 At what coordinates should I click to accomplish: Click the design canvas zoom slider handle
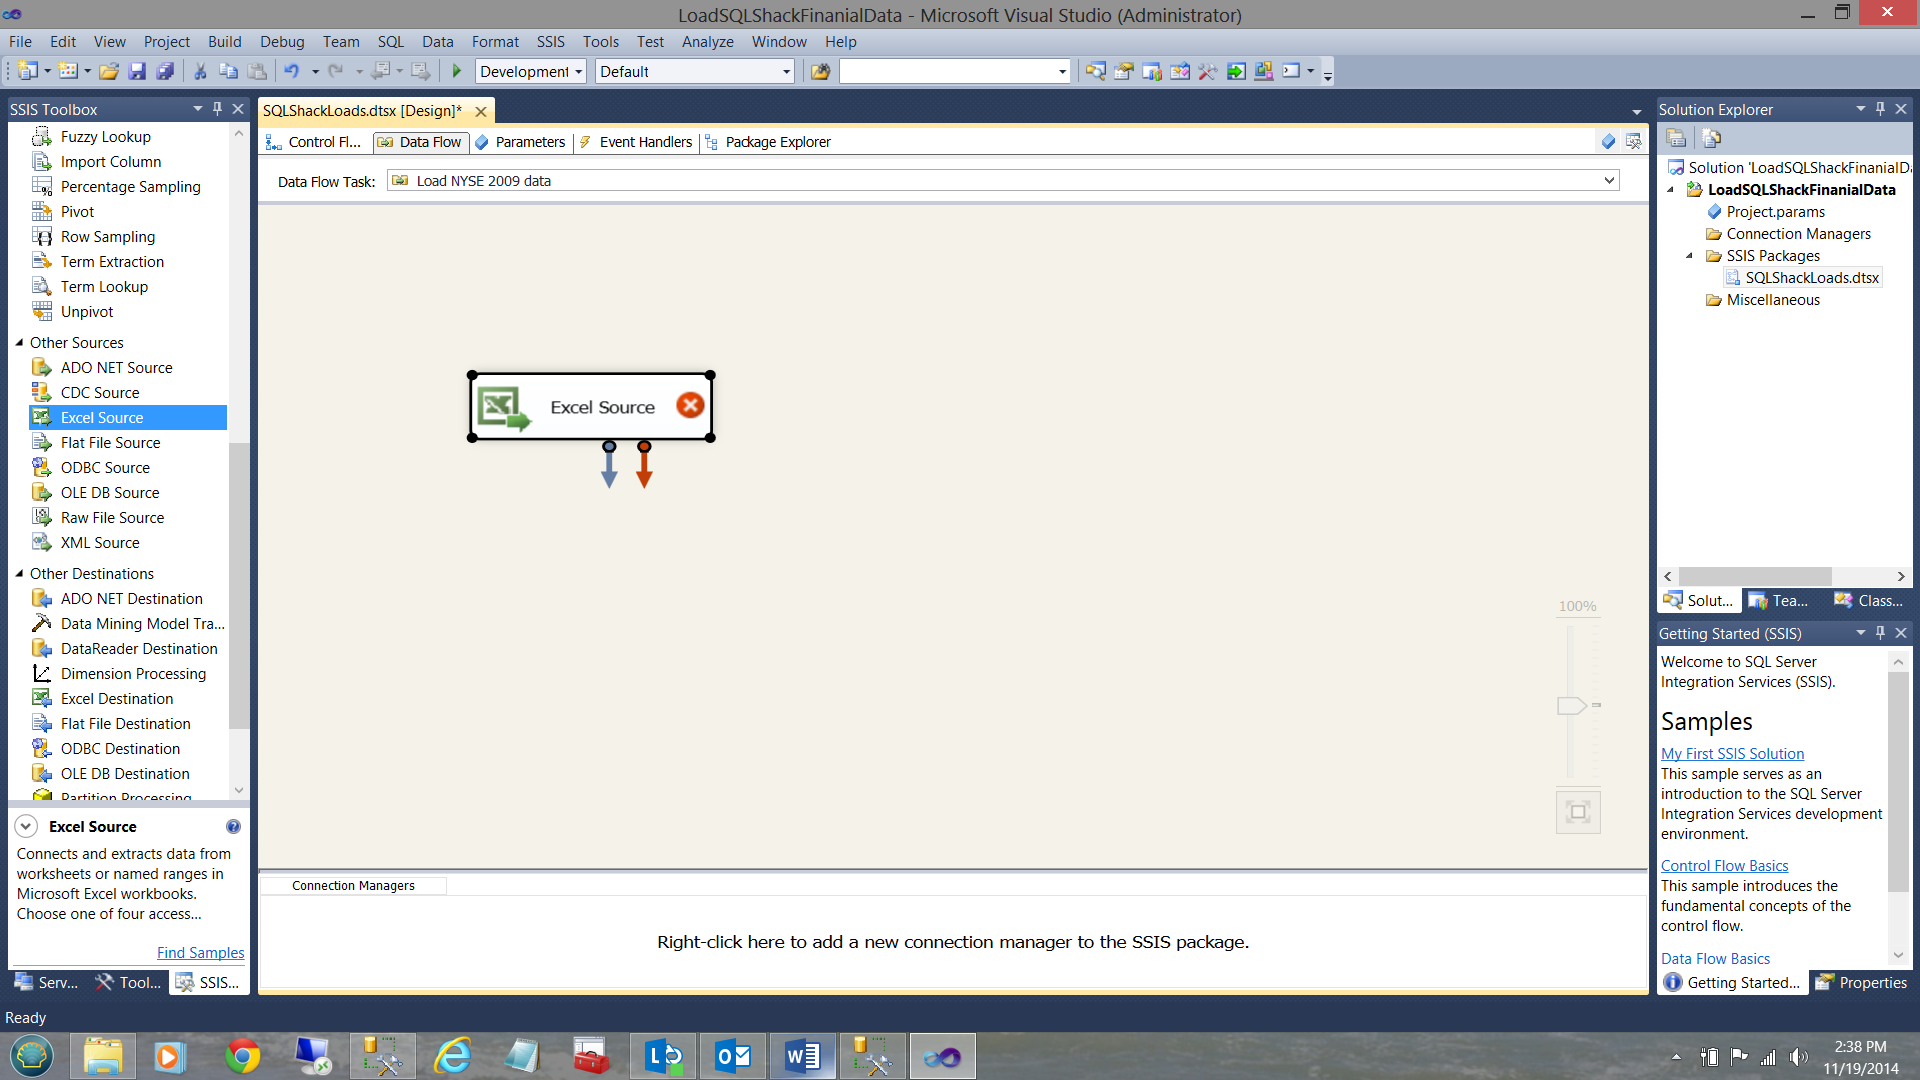tap(1571, 706)
